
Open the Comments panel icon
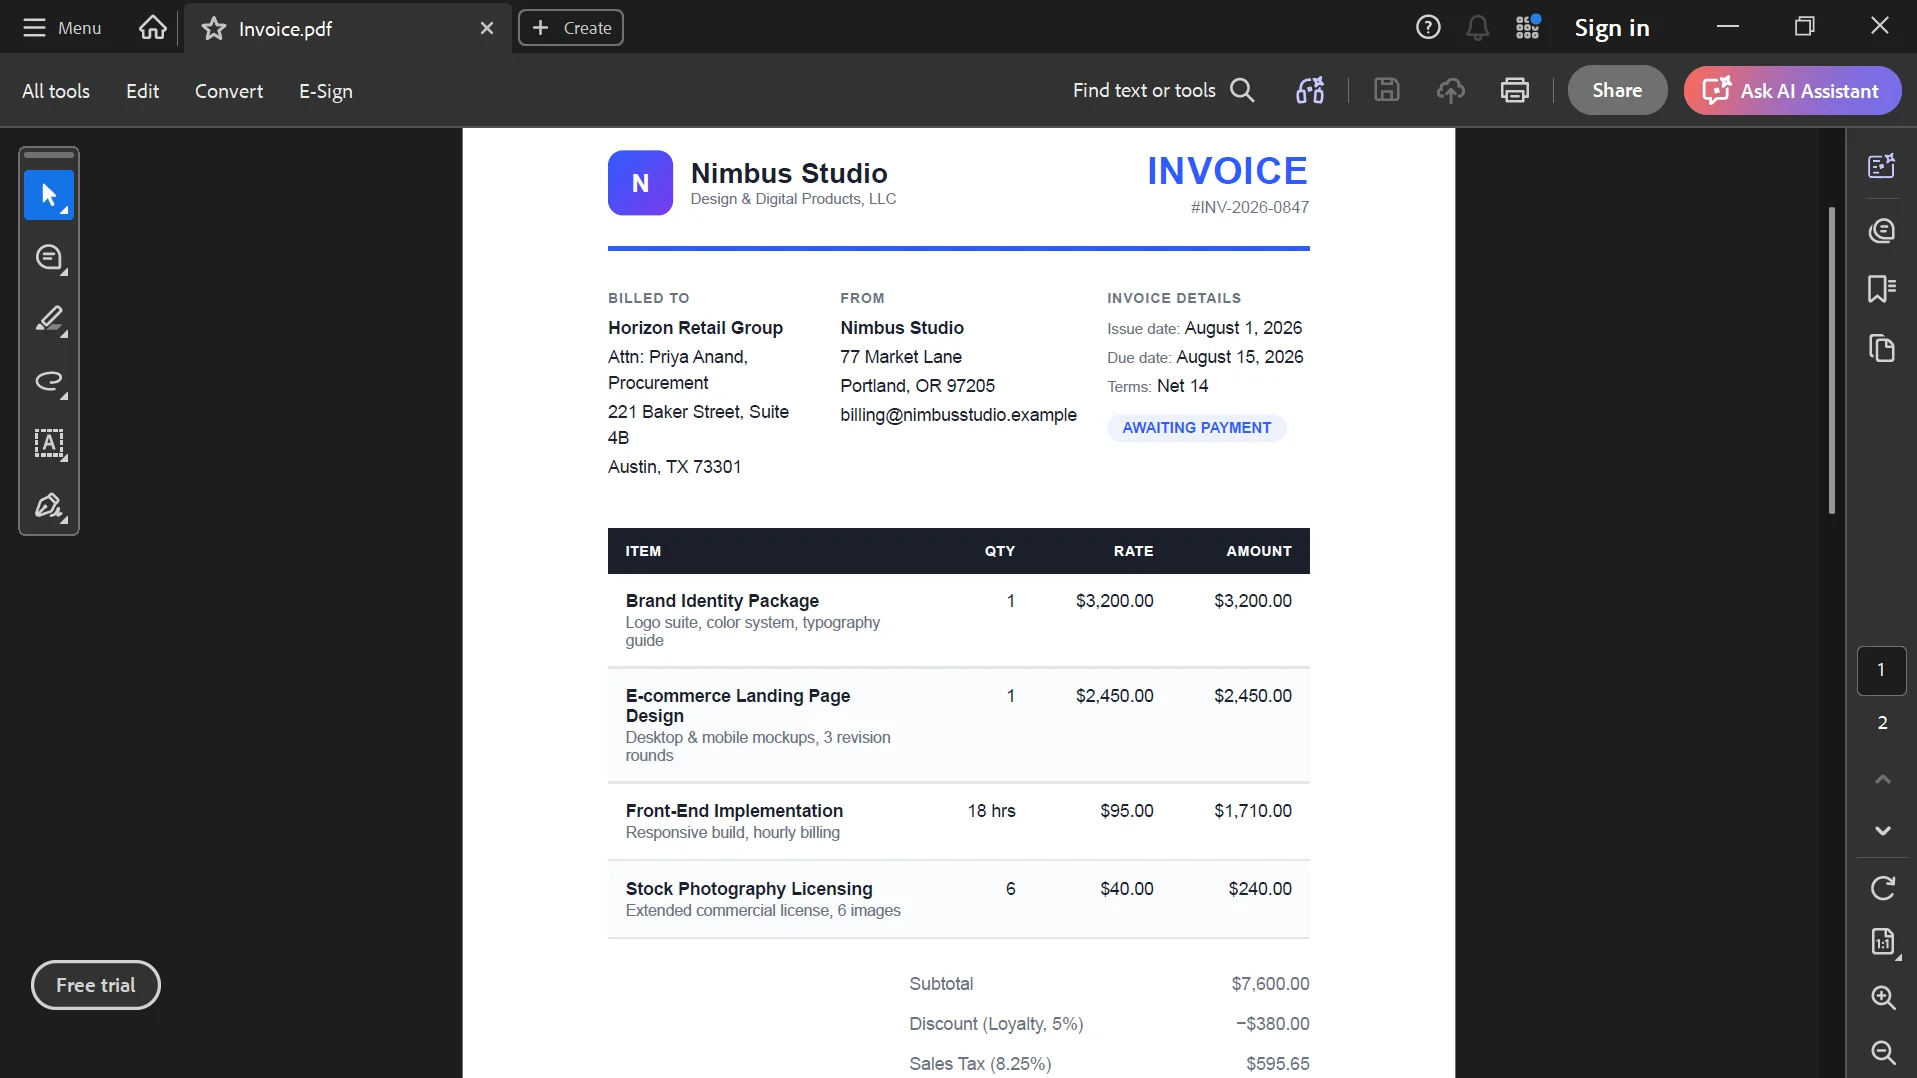1882,231
